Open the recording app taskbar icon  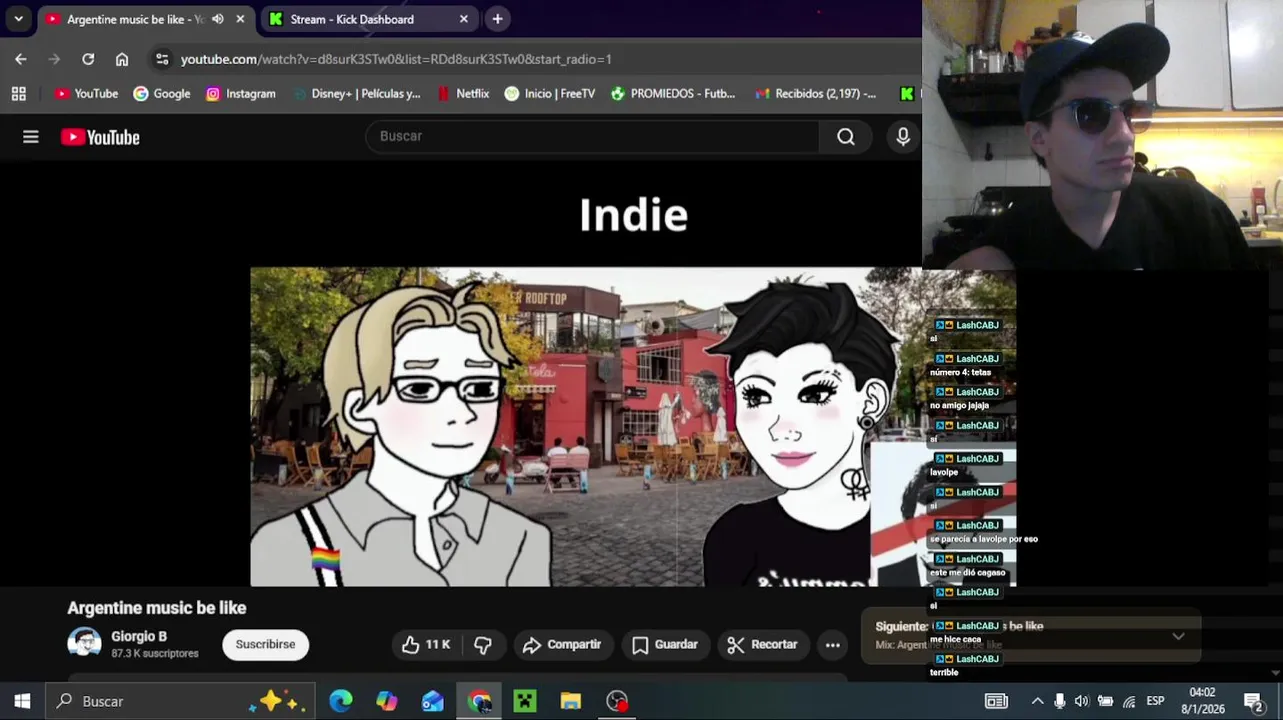[617, 701]
